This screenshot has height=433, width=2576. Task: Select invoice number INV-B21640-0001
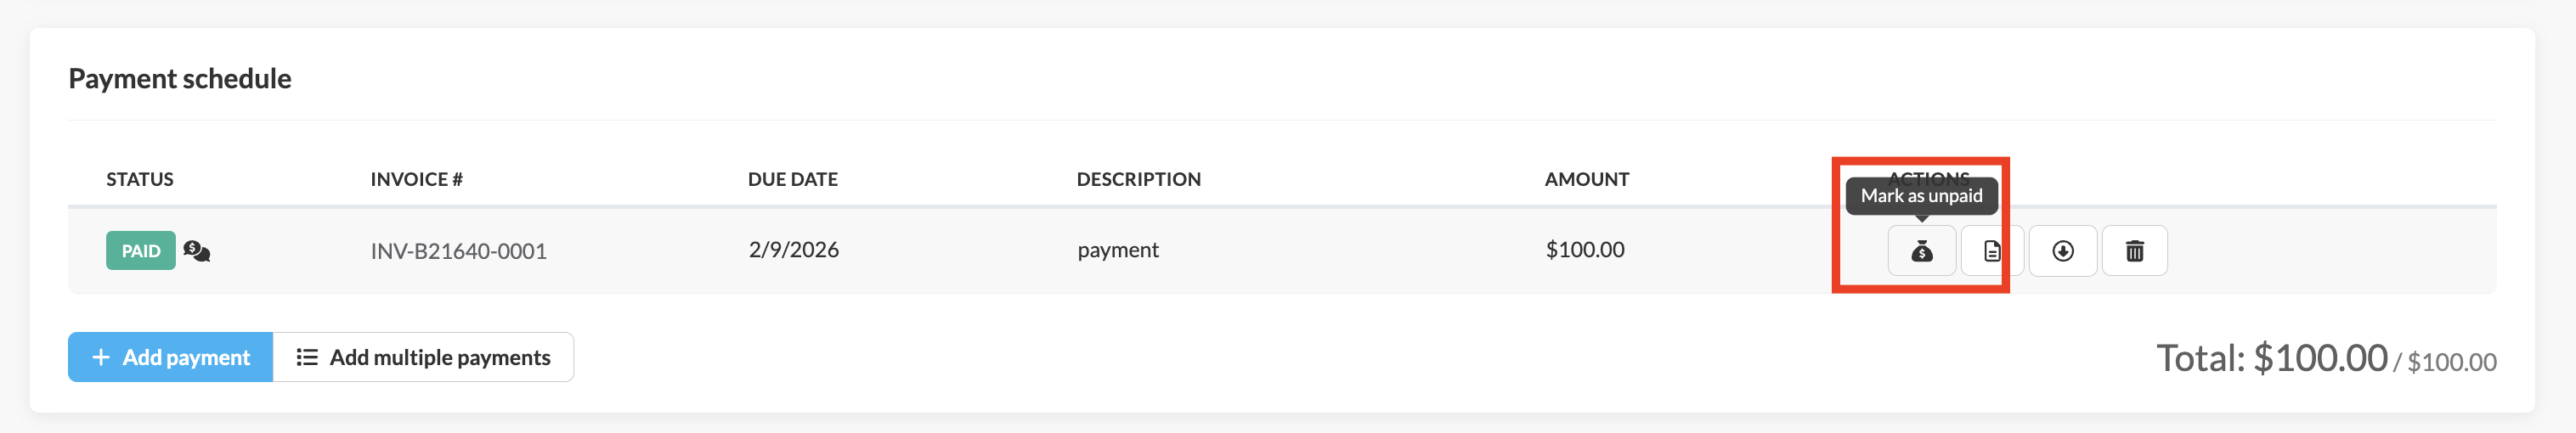(x=458, y=251)
